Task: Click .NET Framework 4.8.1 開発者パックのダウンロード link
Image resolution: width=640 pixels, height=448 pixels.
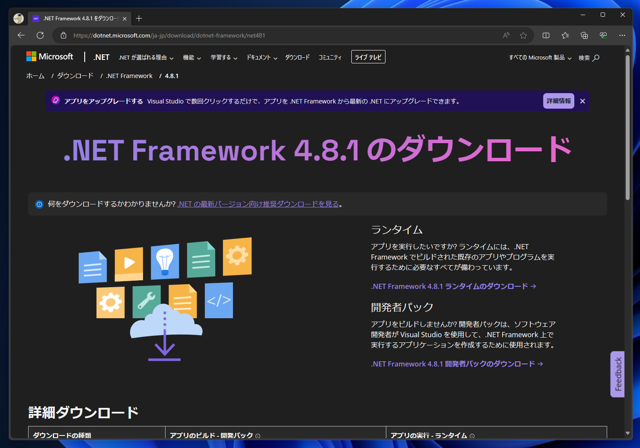Action: point(457,364)
